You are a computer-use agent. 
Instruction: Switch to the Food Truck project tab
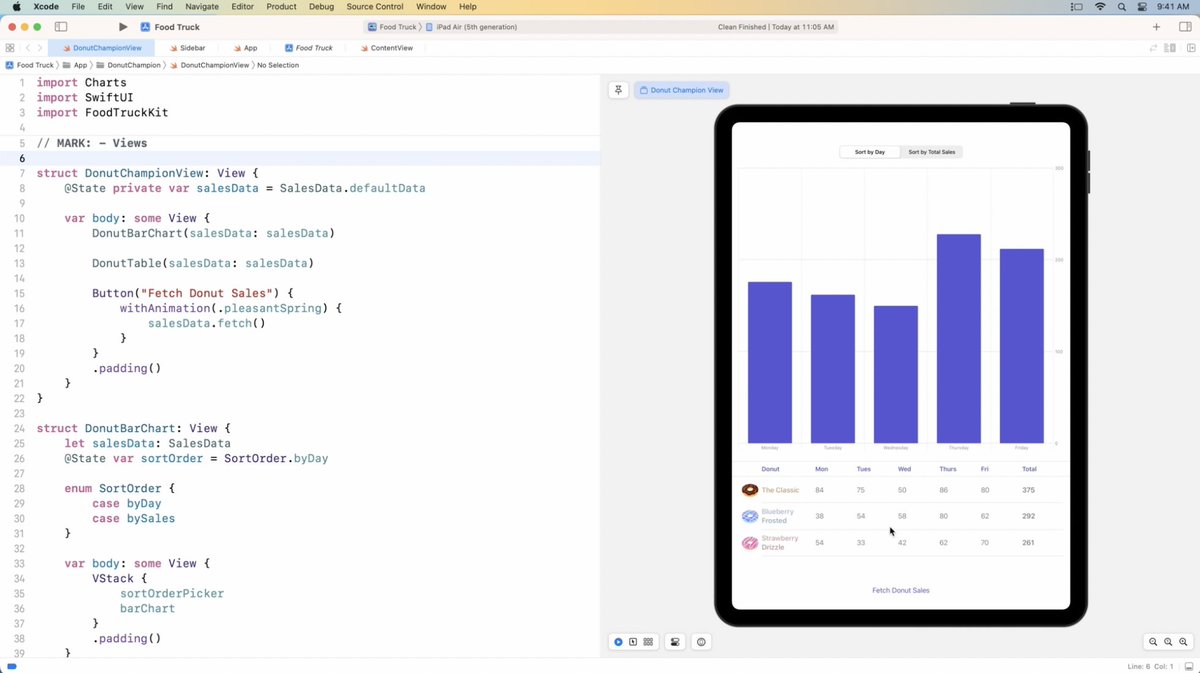[308, 48]
